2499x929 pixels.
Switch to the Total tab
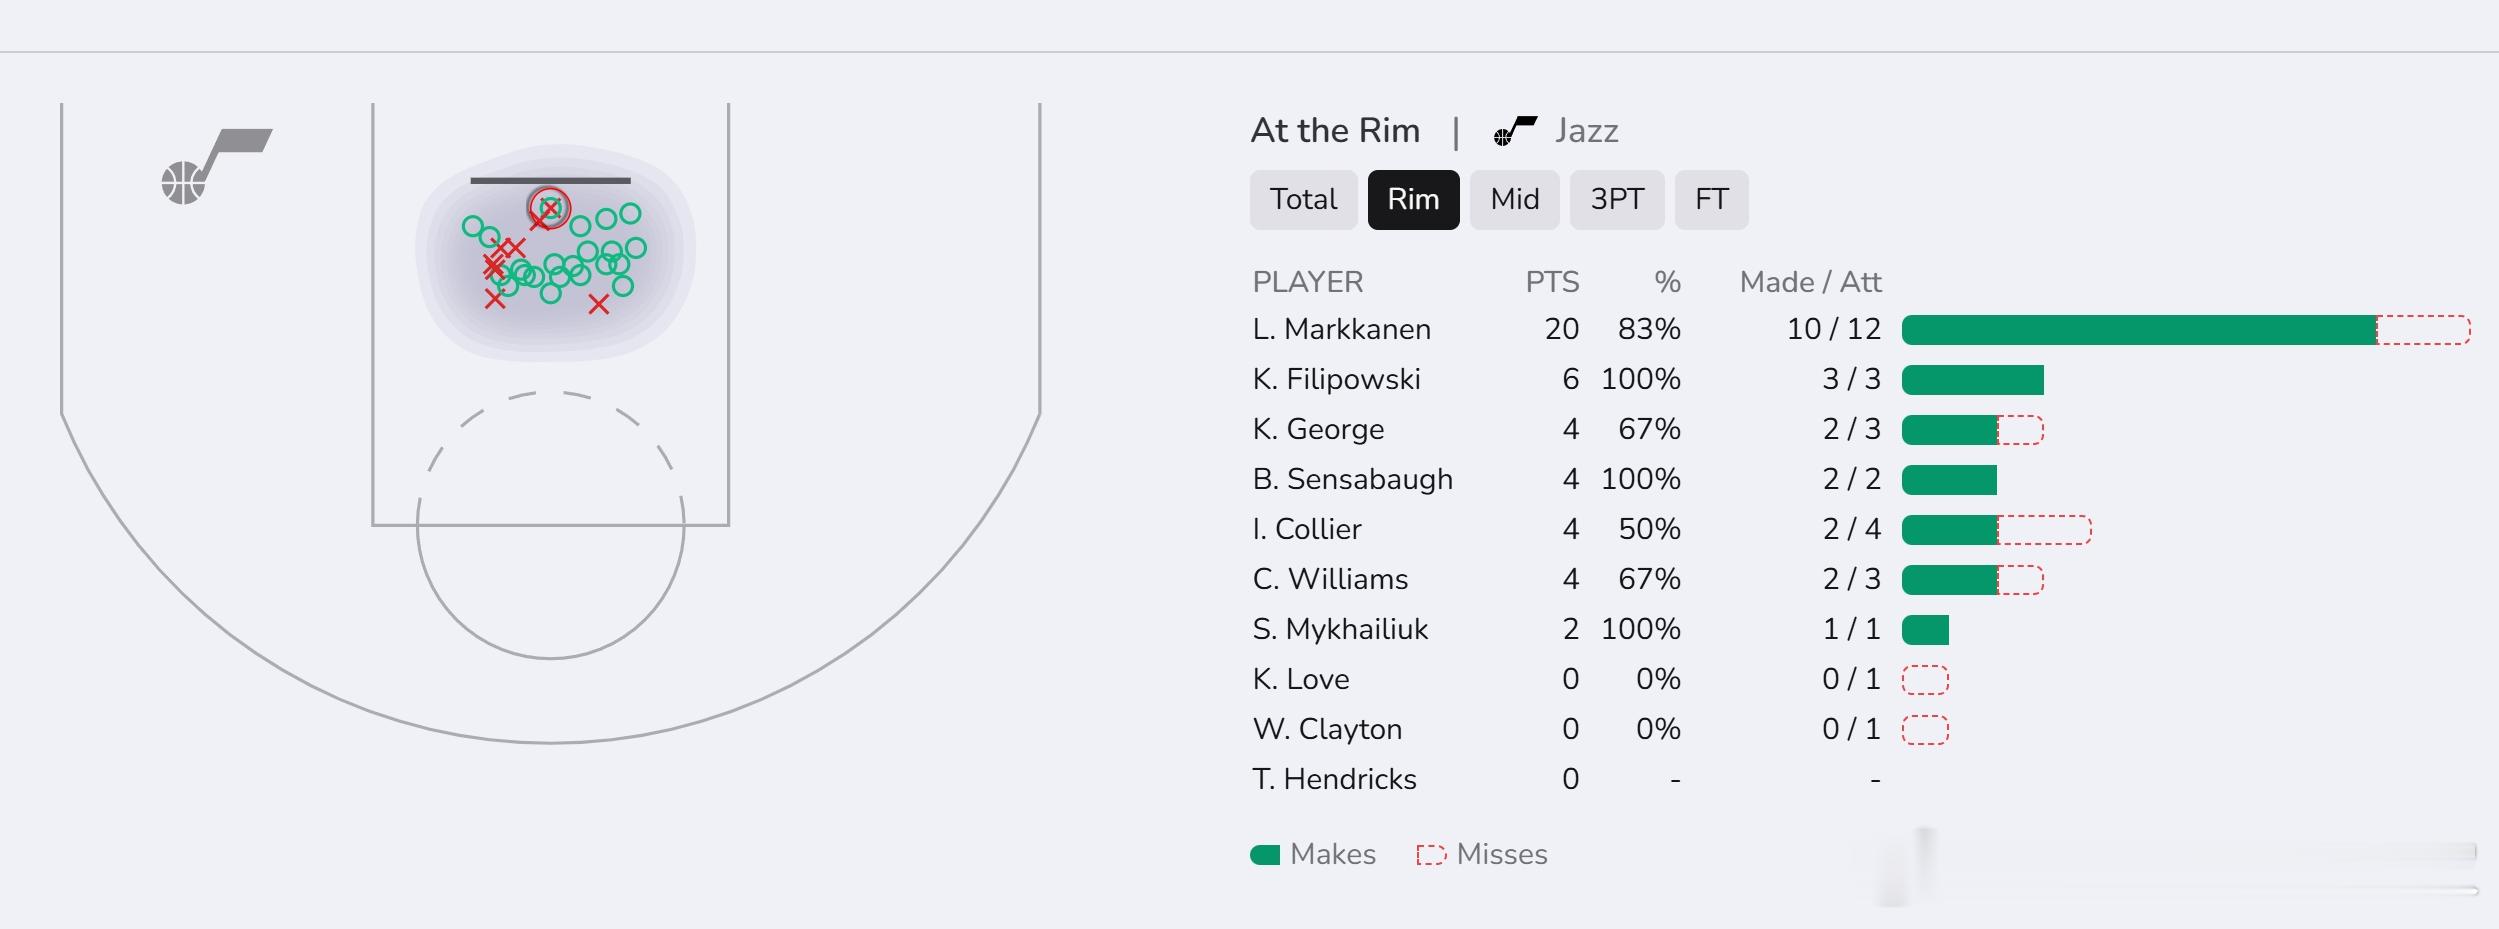1303,200
